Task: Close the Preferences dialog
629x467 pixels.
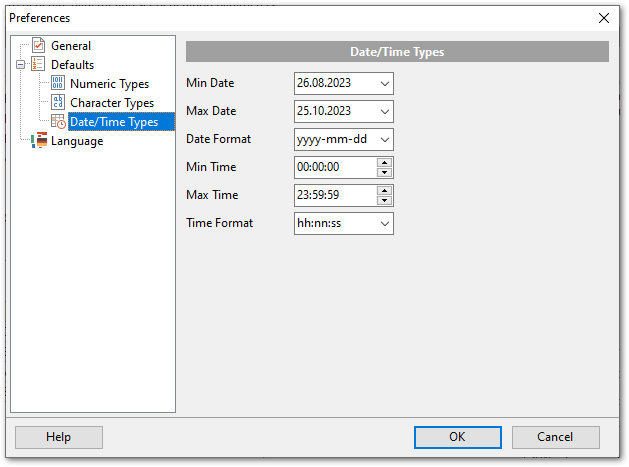Action: pyautogui.click(x=604, y=18)
